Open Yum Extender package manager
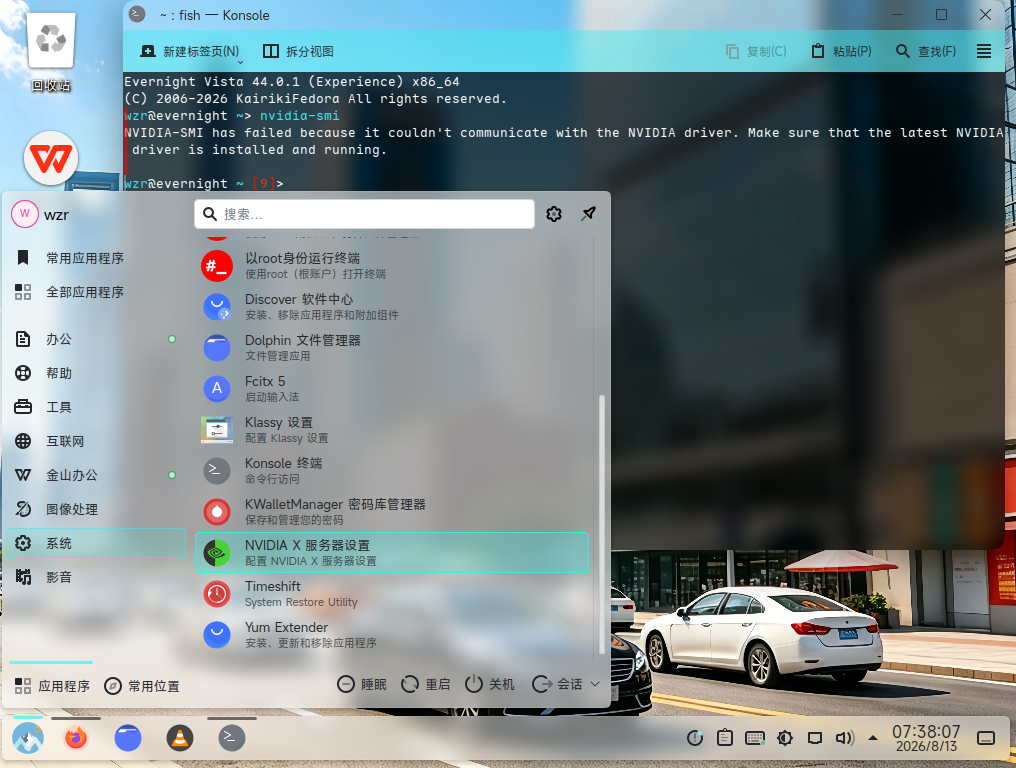1016x768 pixels. pos(391,634)
